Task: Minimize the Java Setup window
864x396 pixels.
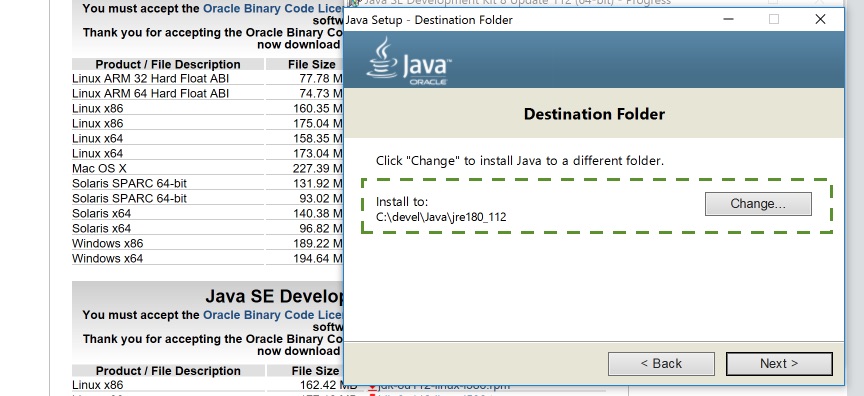Action: coord(728,19)
